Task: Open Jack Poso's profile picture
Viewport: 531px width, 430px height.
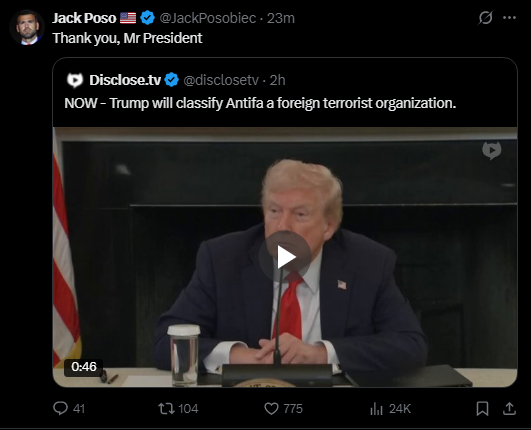Action: pos(27,27)
